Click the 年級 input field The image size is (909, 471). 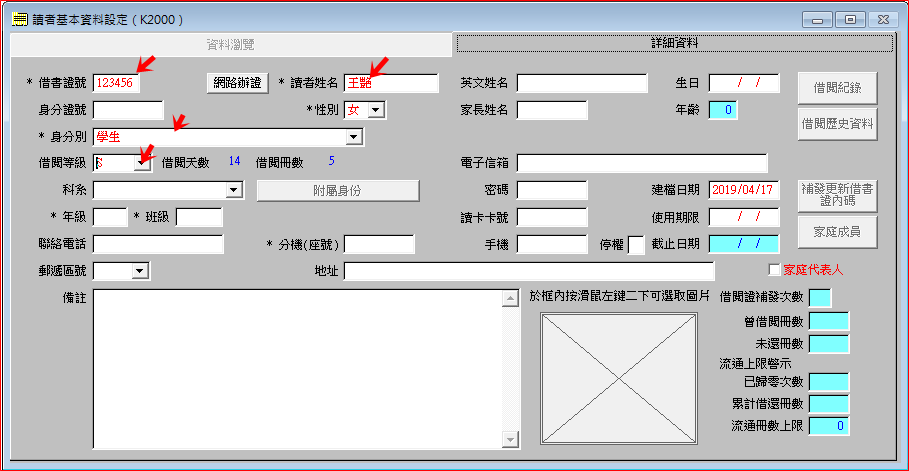point(110,218)
